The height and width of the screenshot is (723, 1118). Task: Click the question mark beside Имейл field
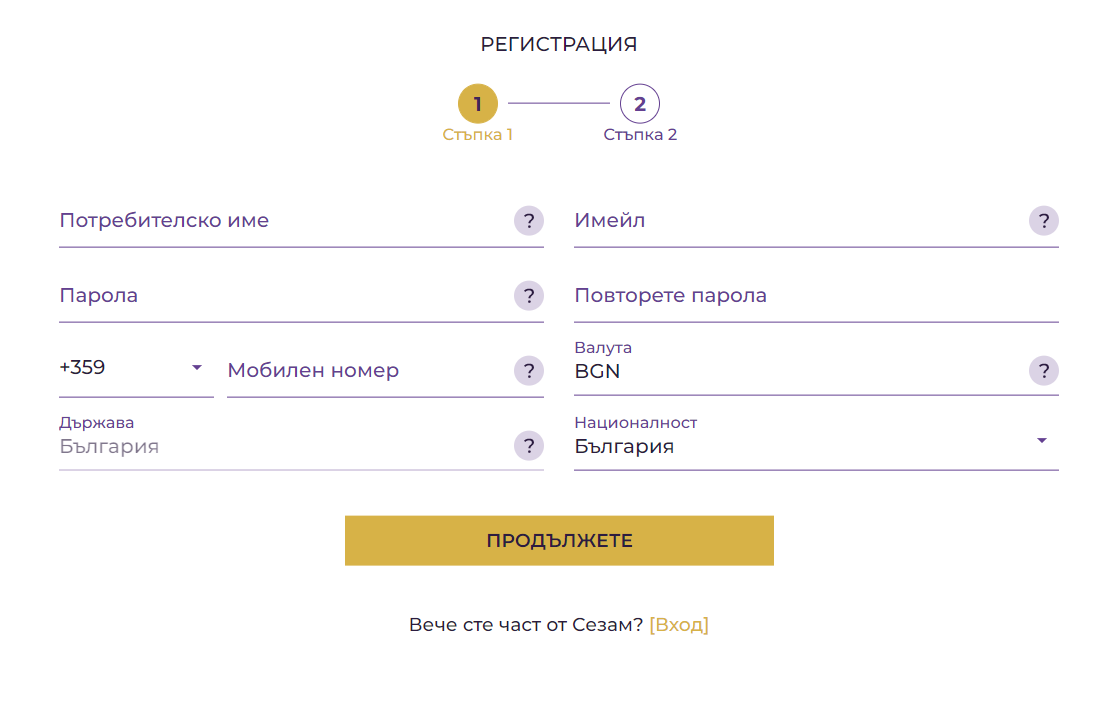pos(1043,221)
